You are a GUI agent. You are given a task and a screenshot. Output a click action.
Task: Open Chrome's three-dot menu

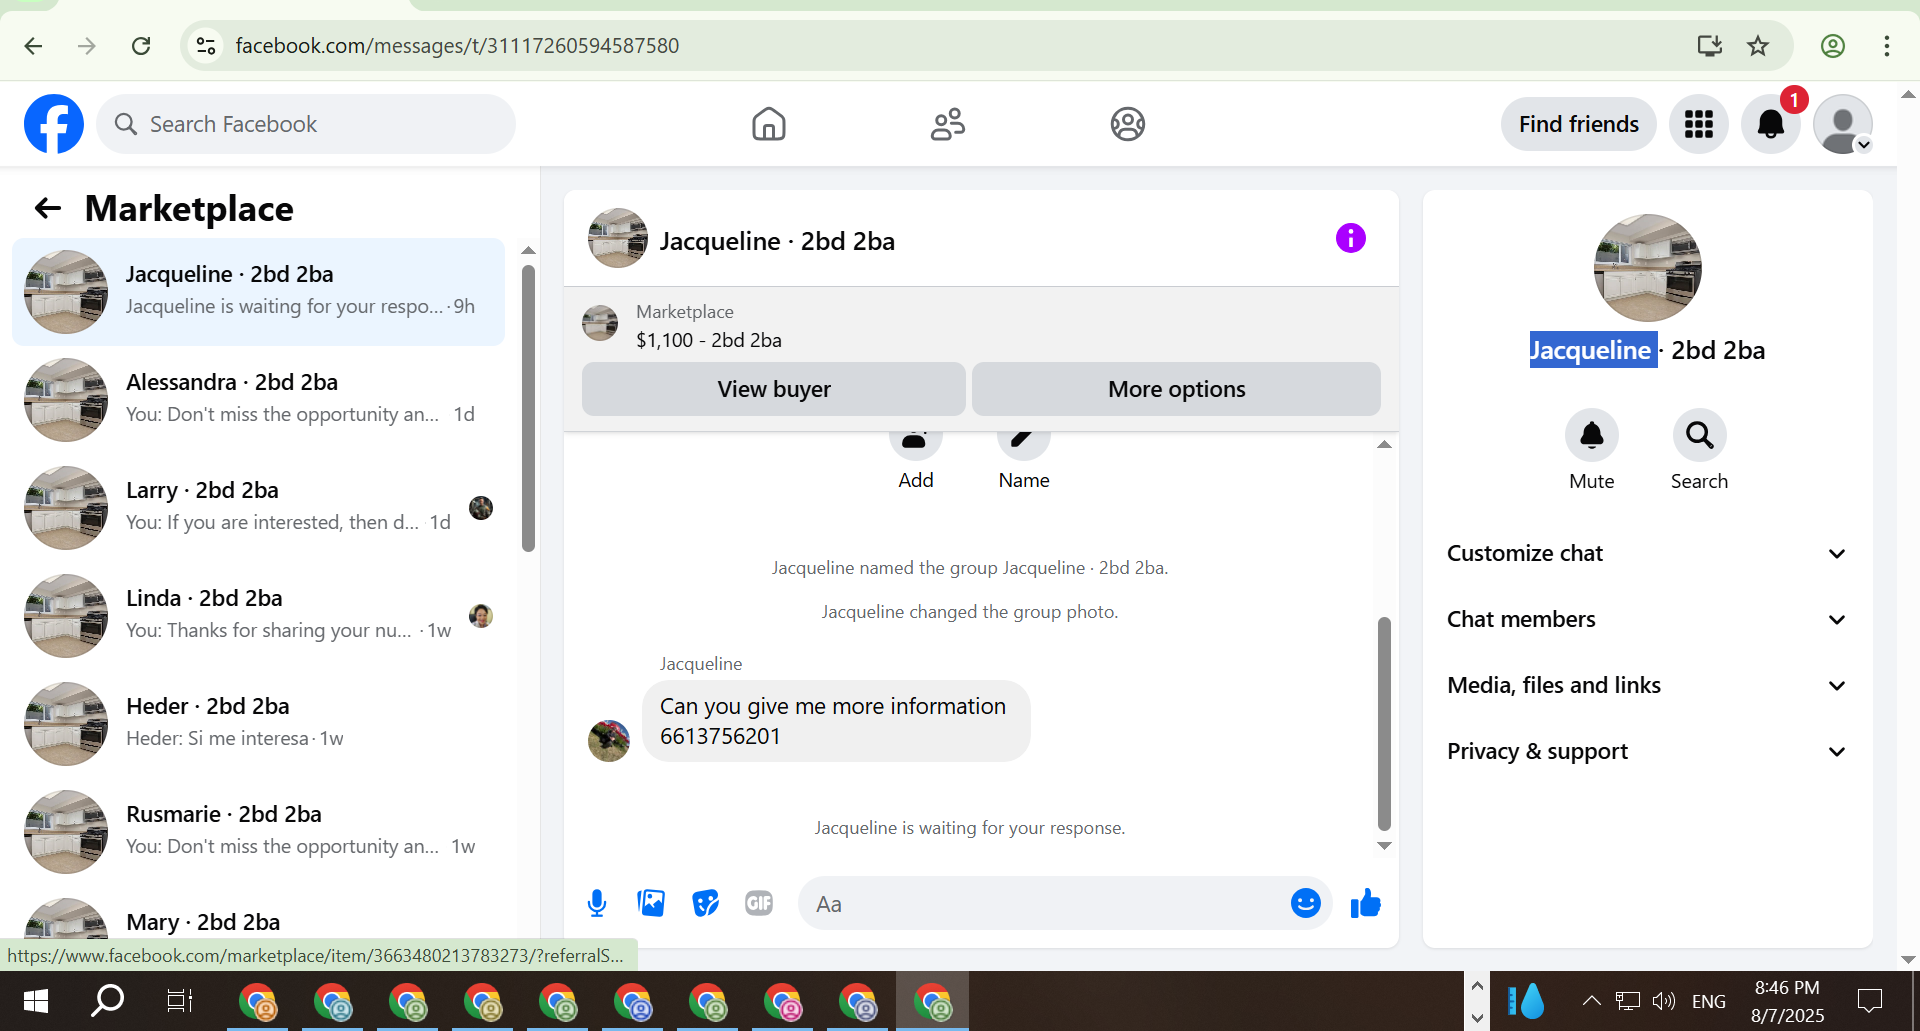click(x=1887, y=46)
